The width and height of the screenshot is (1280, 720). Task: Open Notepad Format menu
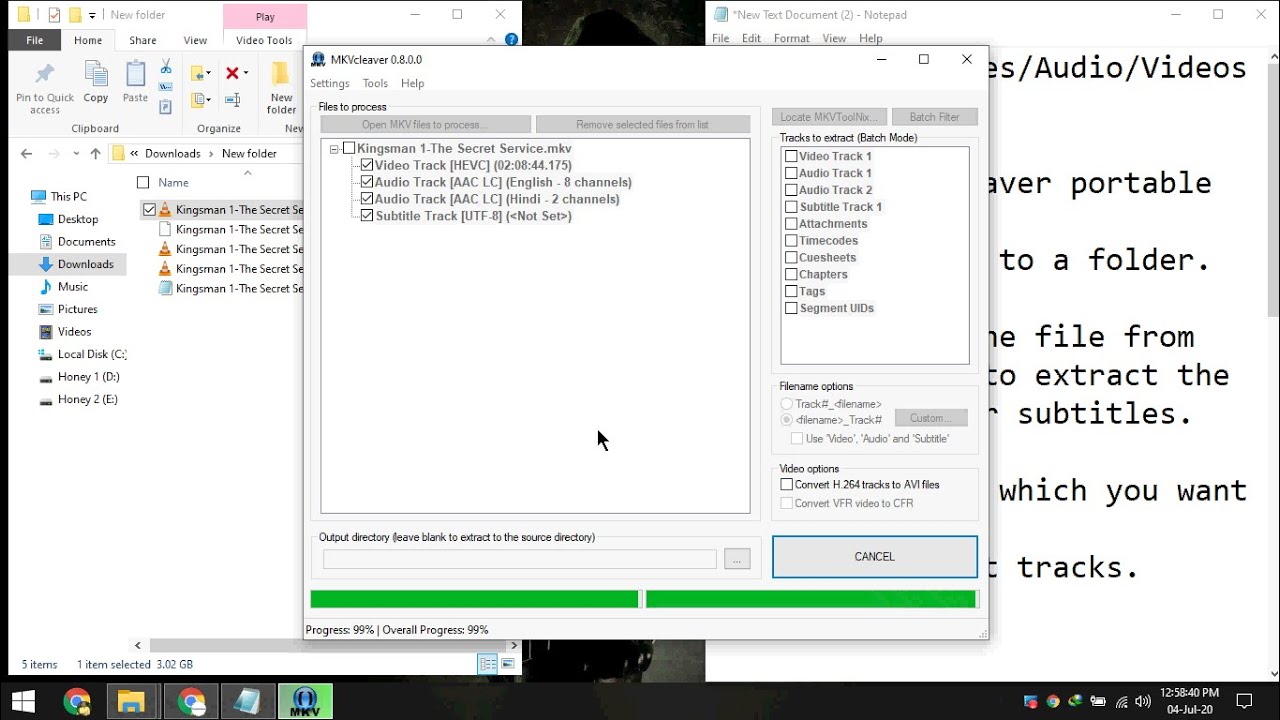[791, 39]
